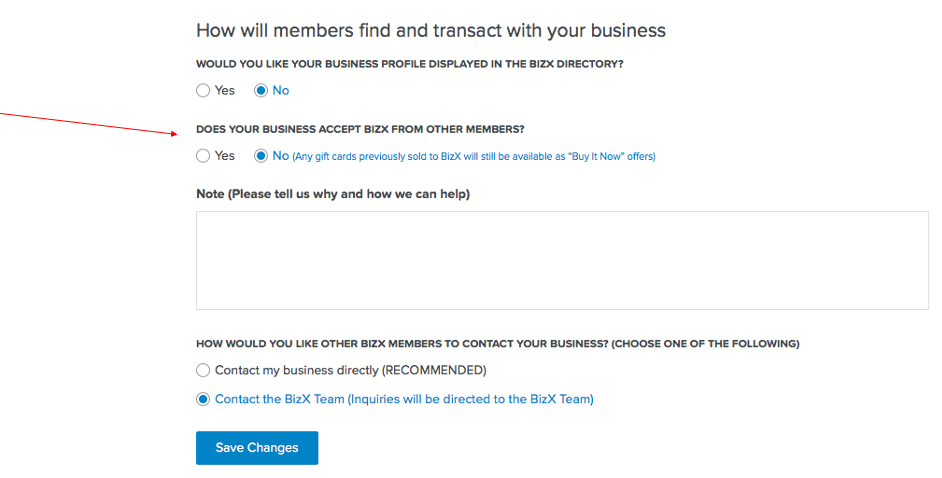
Task: Click the 'Yes' label text under directory question
Action: point(225,91)
